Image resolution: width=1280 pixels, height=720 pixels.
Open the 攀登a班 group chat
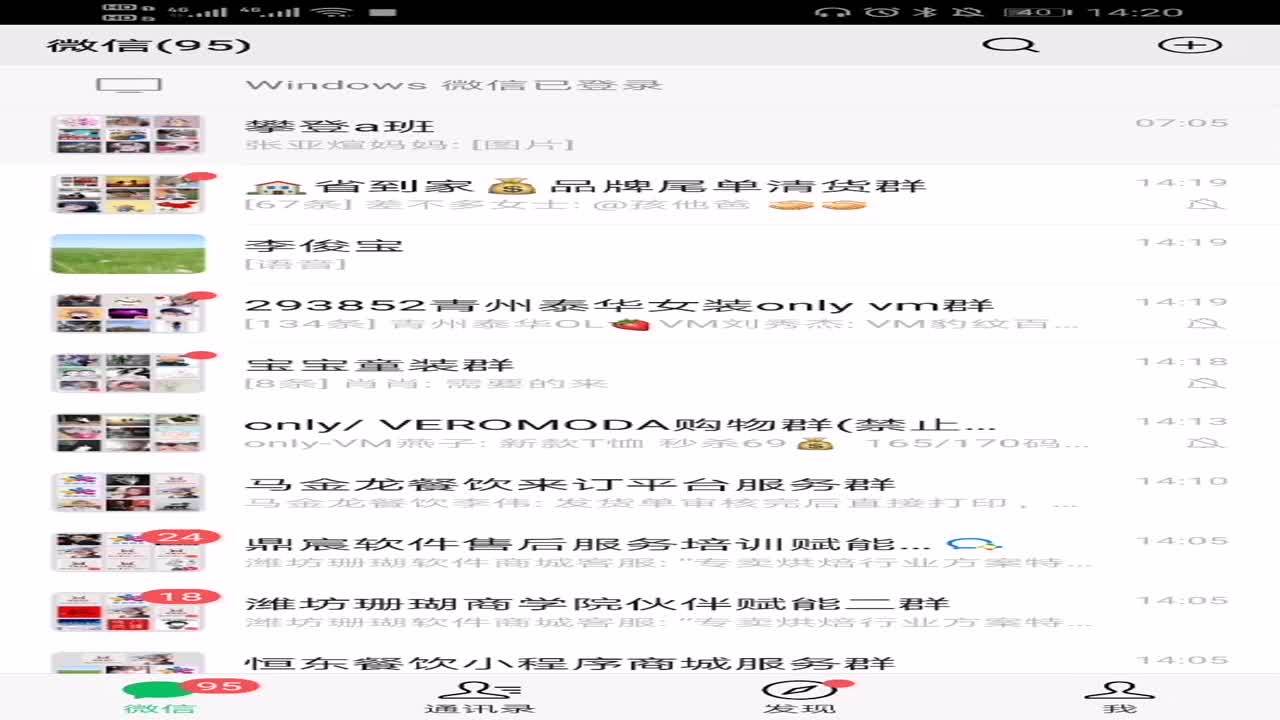click(x=640, y=134)
